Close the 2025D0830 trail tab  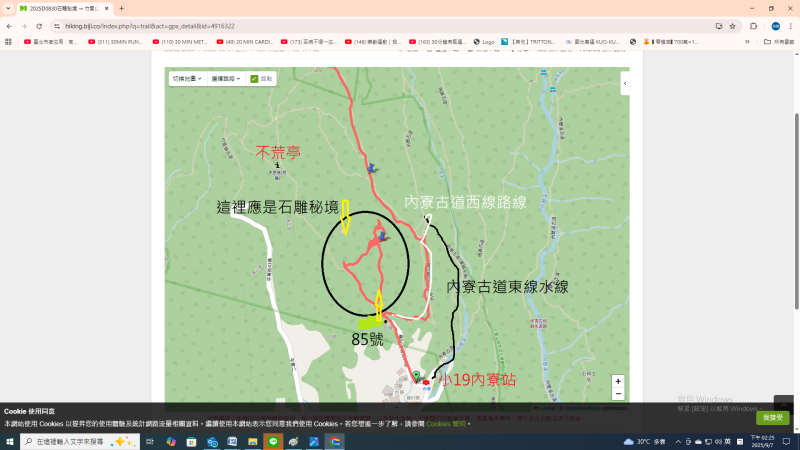click(107, 9)
